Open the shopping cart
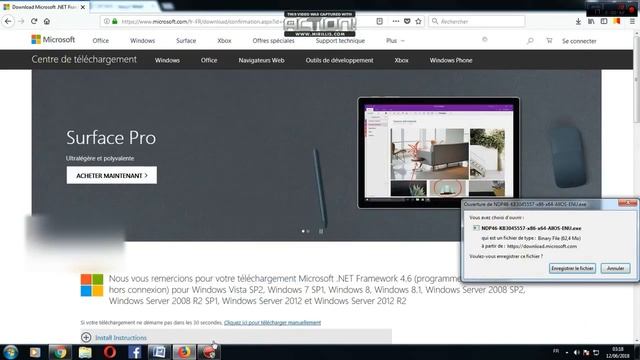This screenshot has width=640, height=360. tap(549, 40)
